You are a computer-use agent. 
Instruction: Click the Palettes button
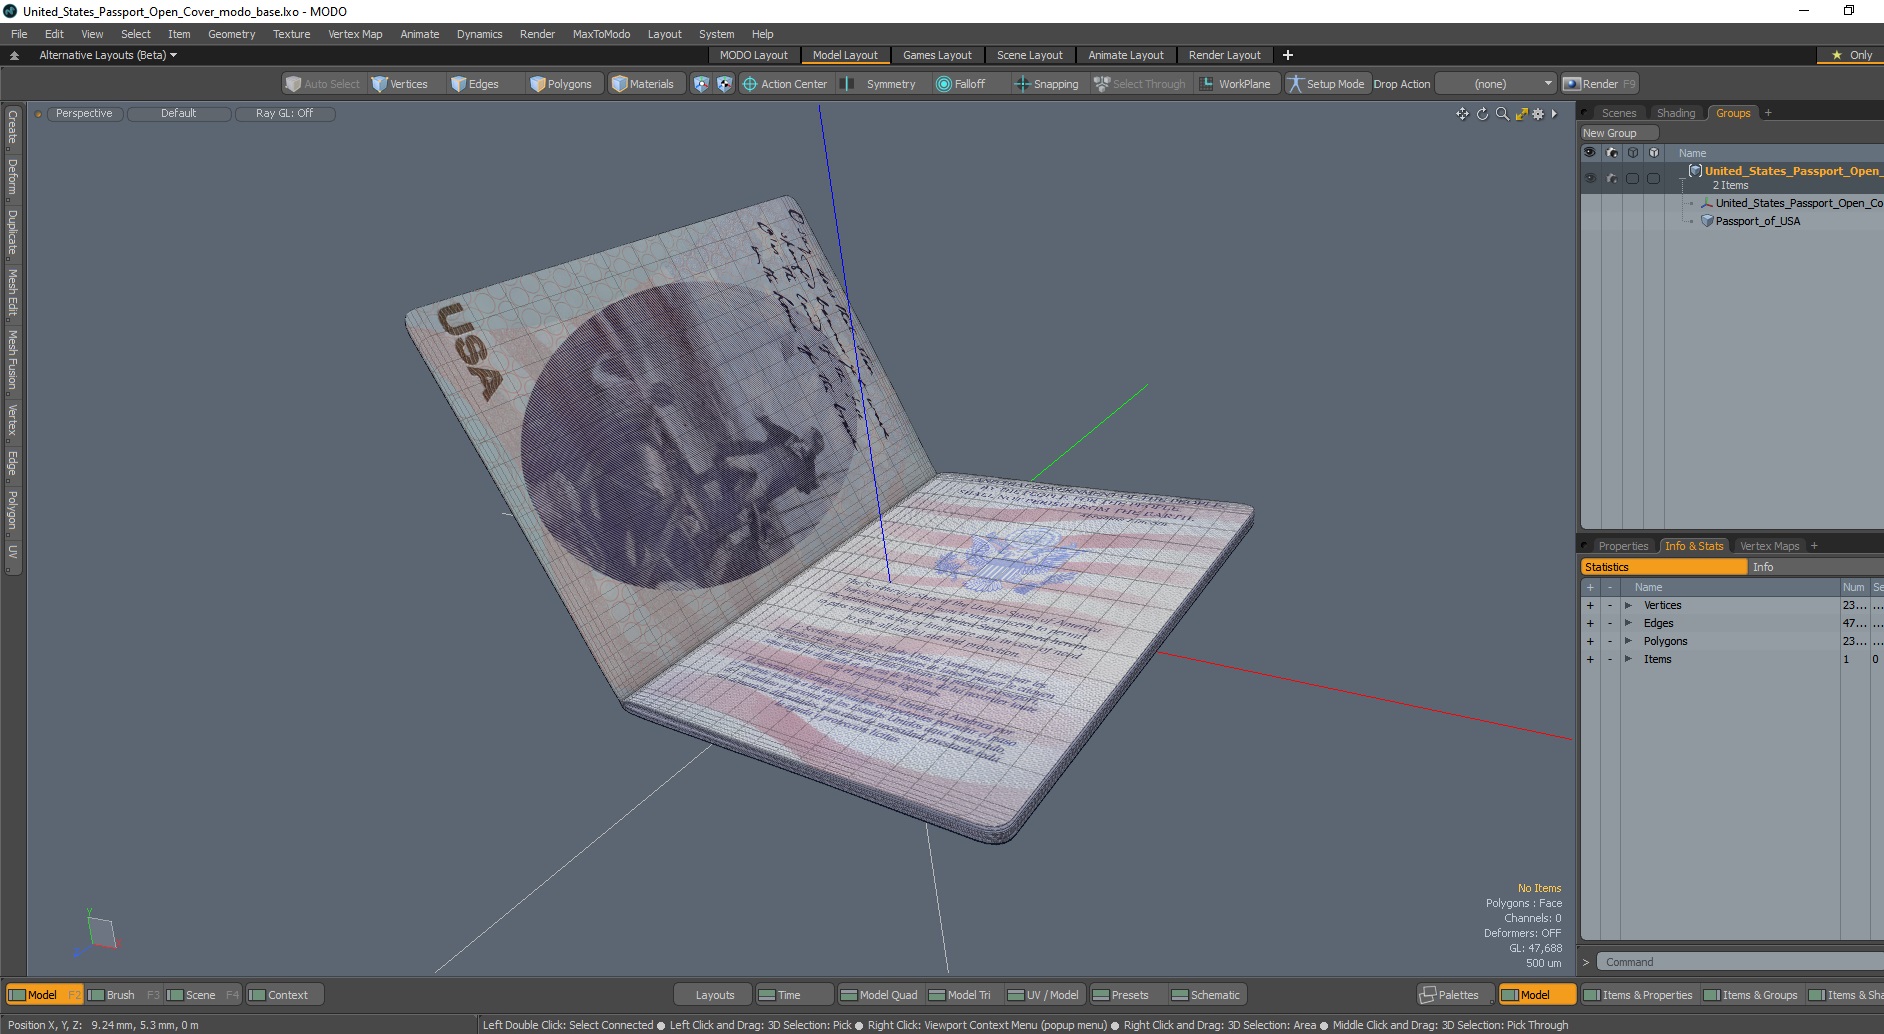click(x=1456, y=995)
